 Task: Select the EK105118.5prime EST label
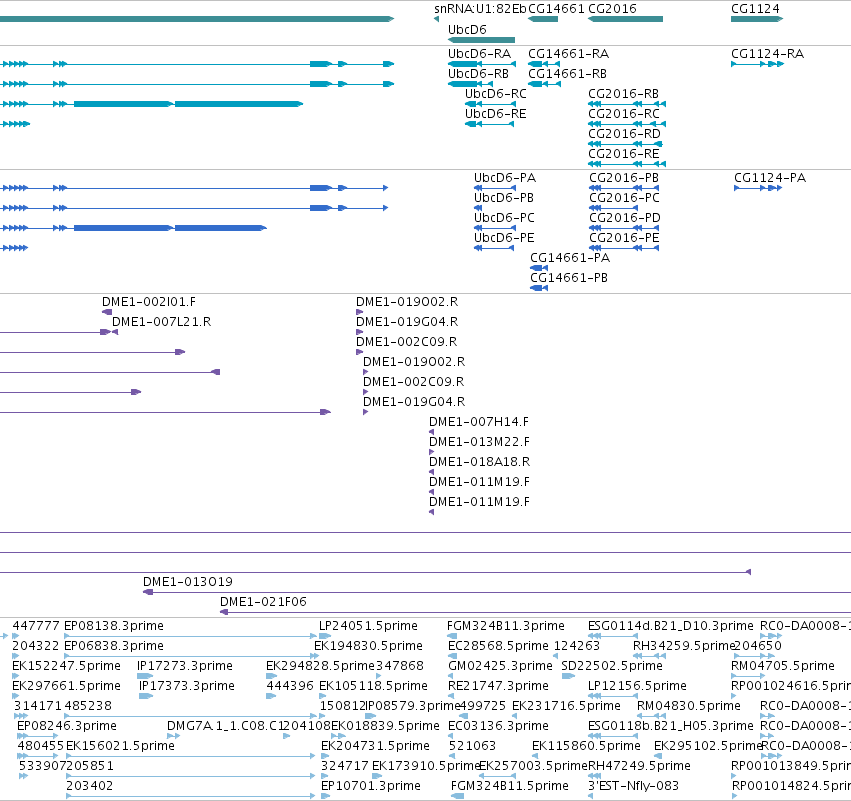pos(373,686)
